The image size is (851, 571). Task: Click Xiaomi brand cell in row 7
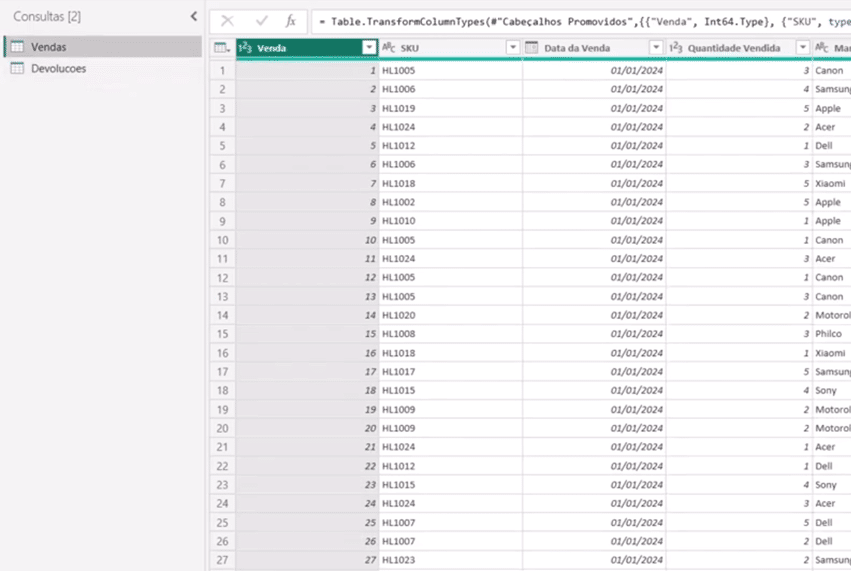[x=831, y=183]
